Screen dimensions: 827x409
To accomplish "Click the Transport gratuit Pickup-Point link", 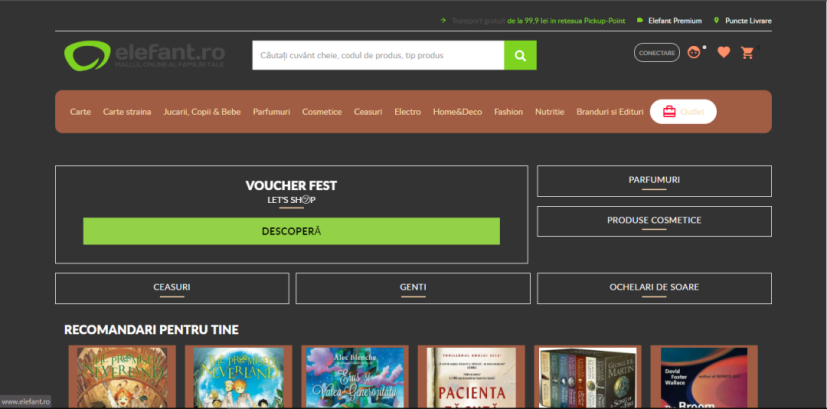I will click(538, 21).
